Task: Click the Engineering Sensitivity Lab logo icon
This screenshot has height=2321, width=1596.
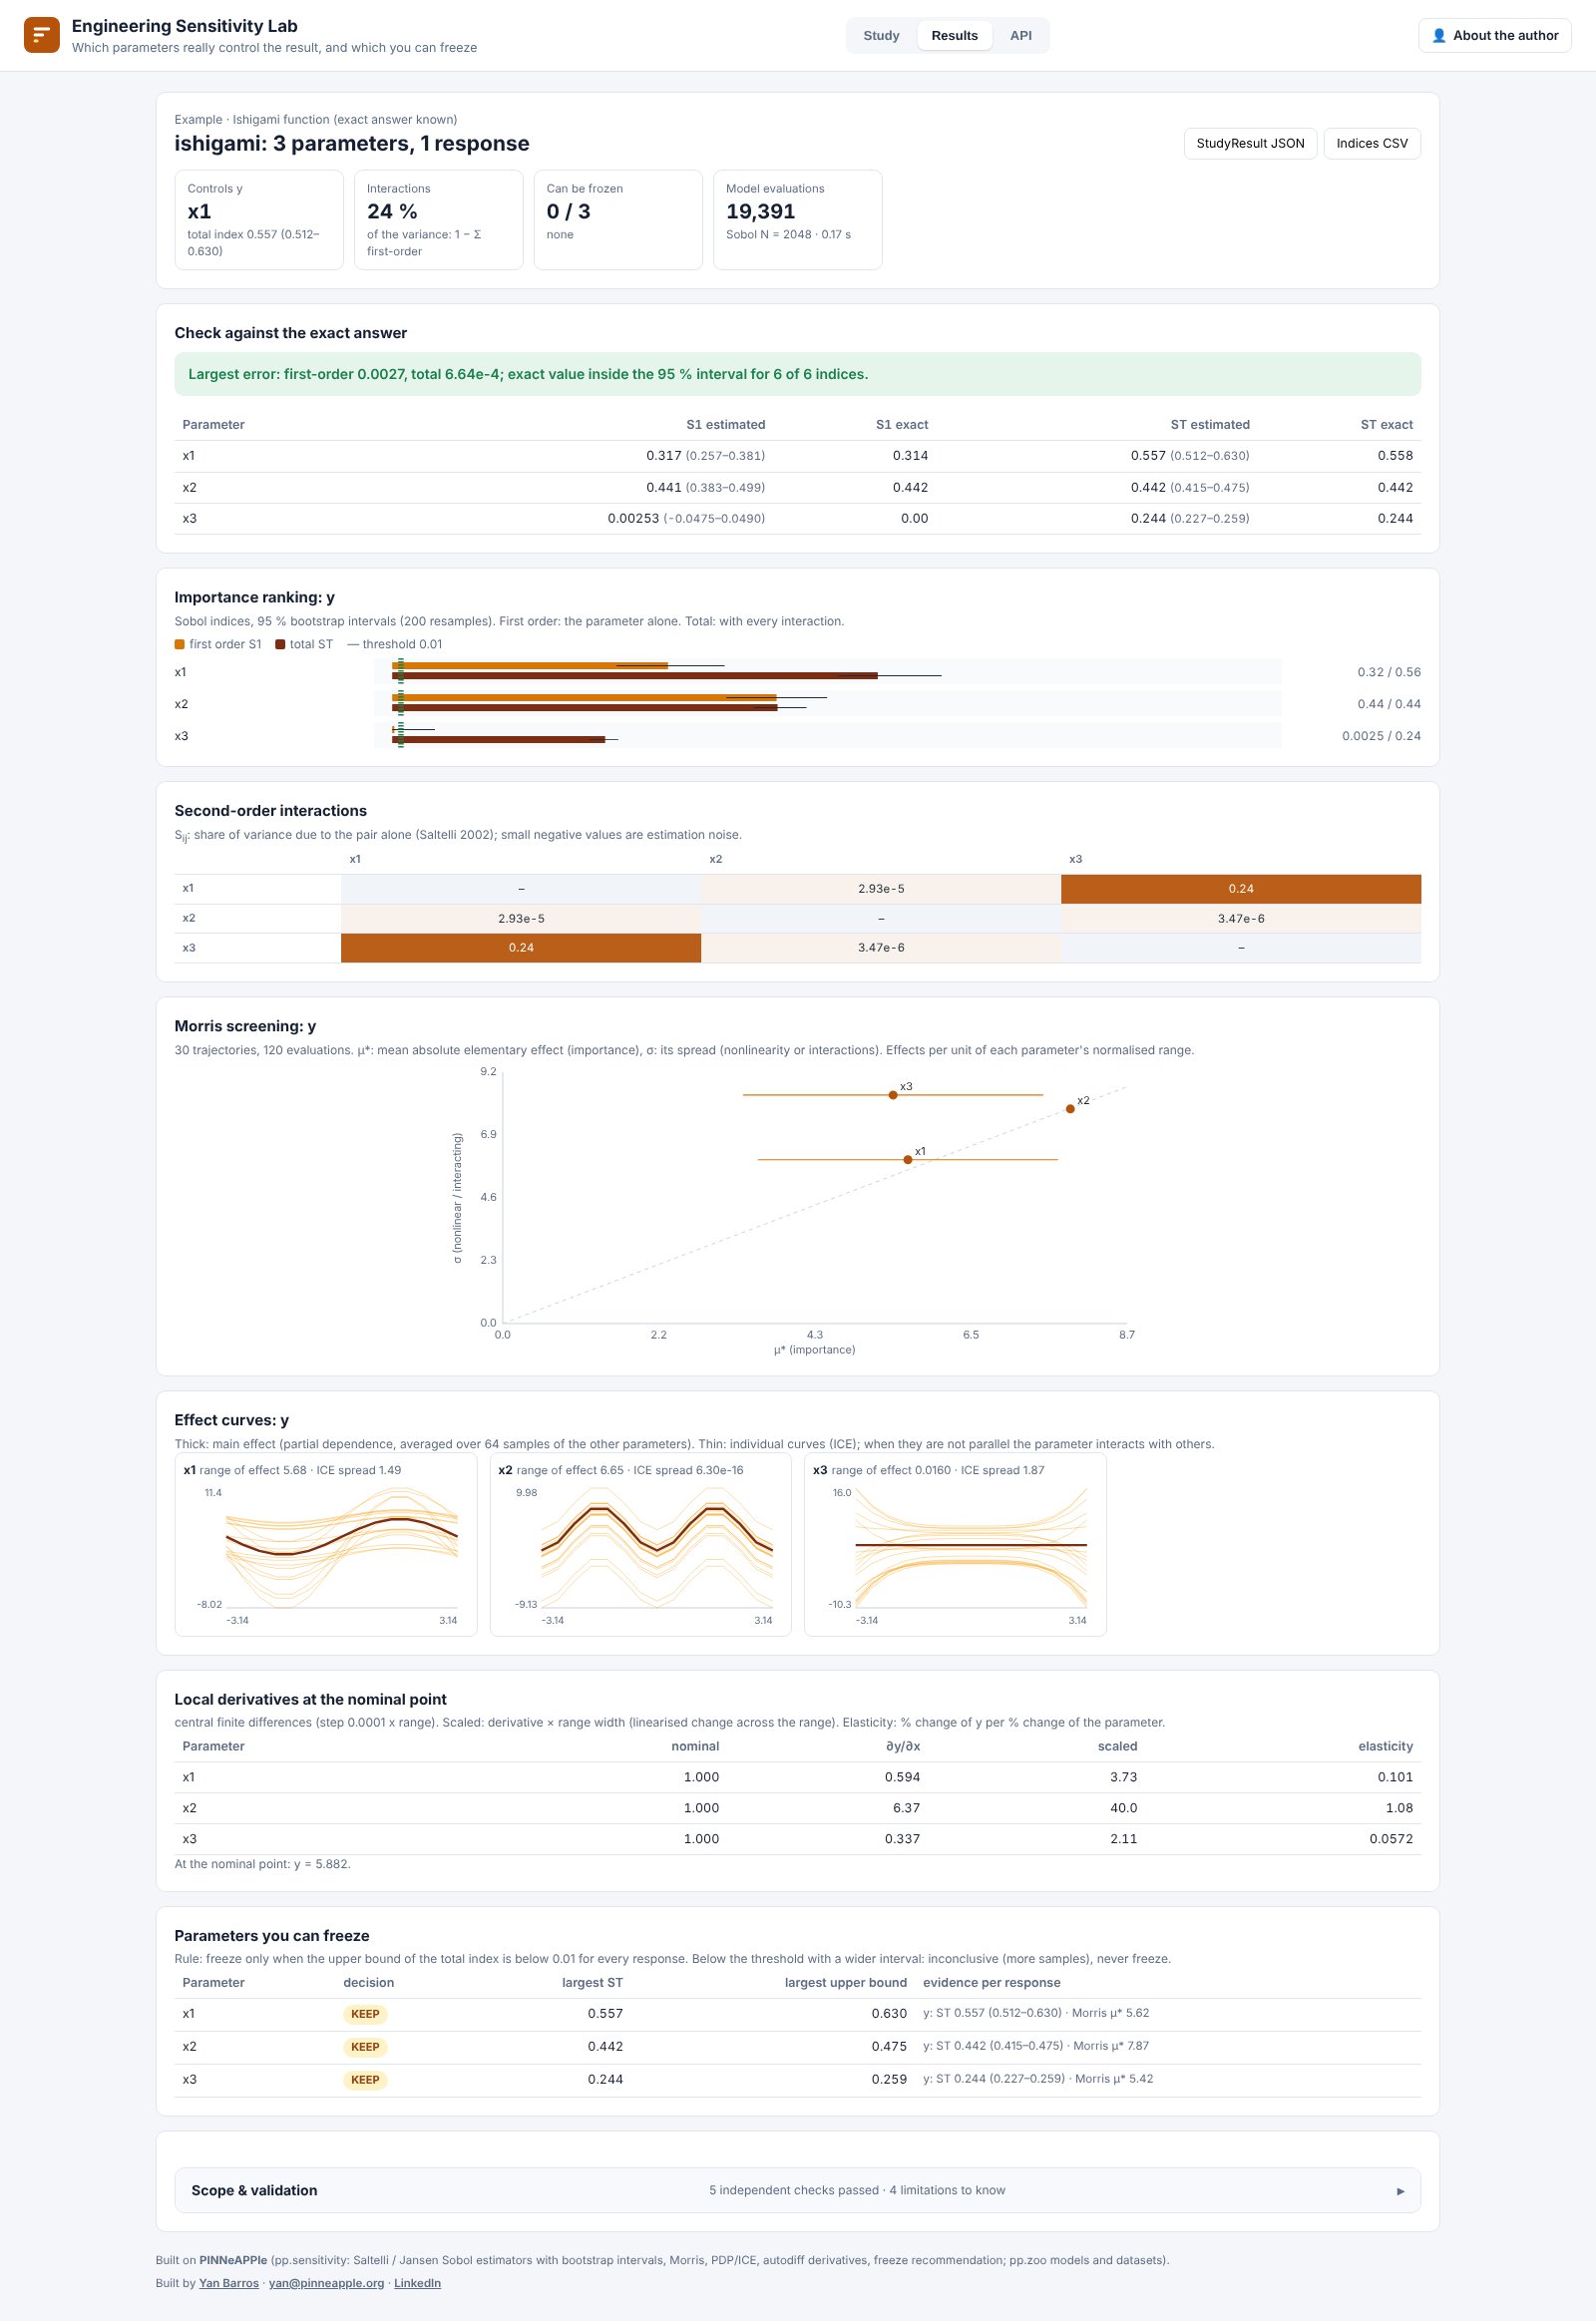Action: [41, 35]
